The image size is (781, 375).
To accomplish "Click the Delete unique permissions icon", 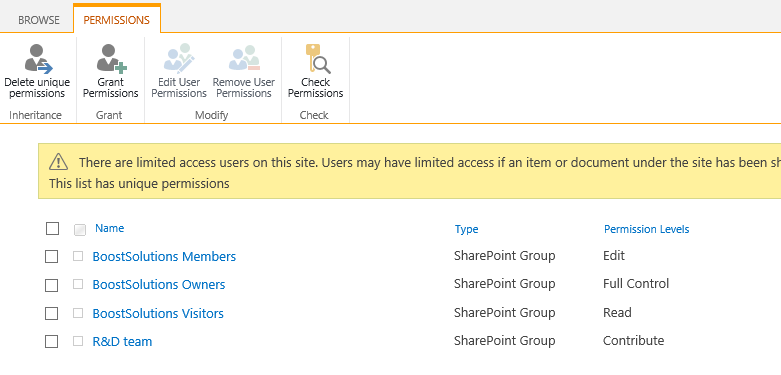I will coord(38,59).
